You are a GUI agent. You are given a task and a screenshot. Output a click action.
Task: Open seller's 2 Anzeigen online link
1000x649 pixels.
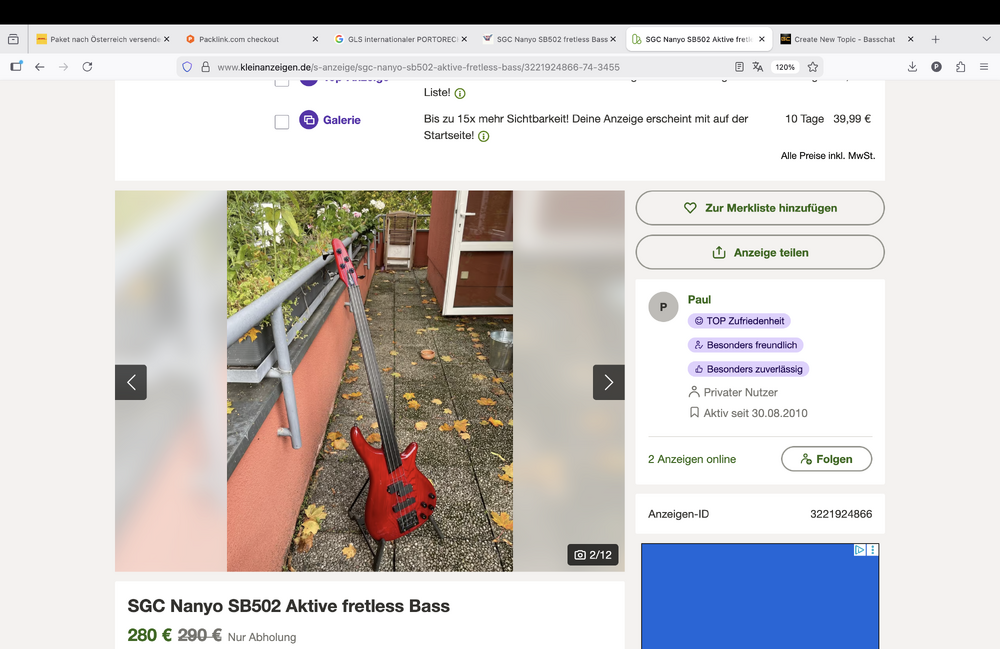coord(692,459)
